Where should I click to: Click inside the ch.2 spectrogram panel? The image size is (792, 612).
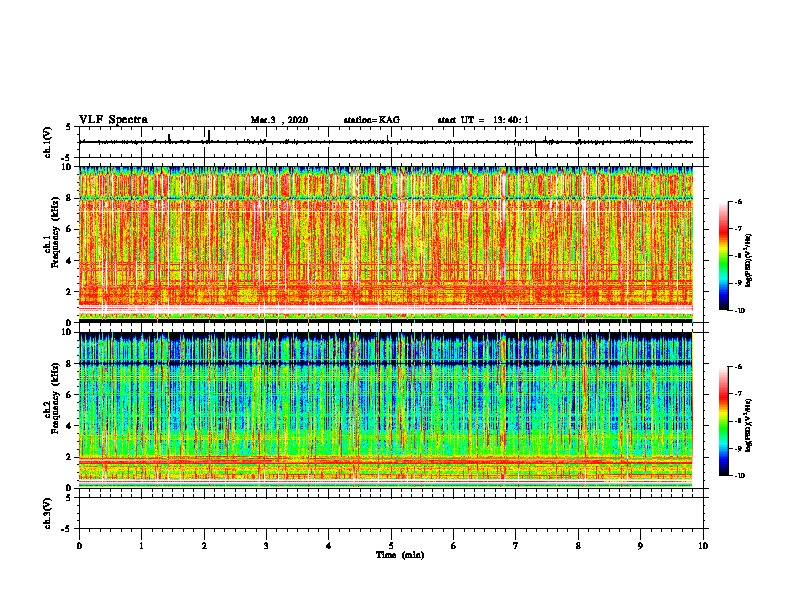pos(391,410)
